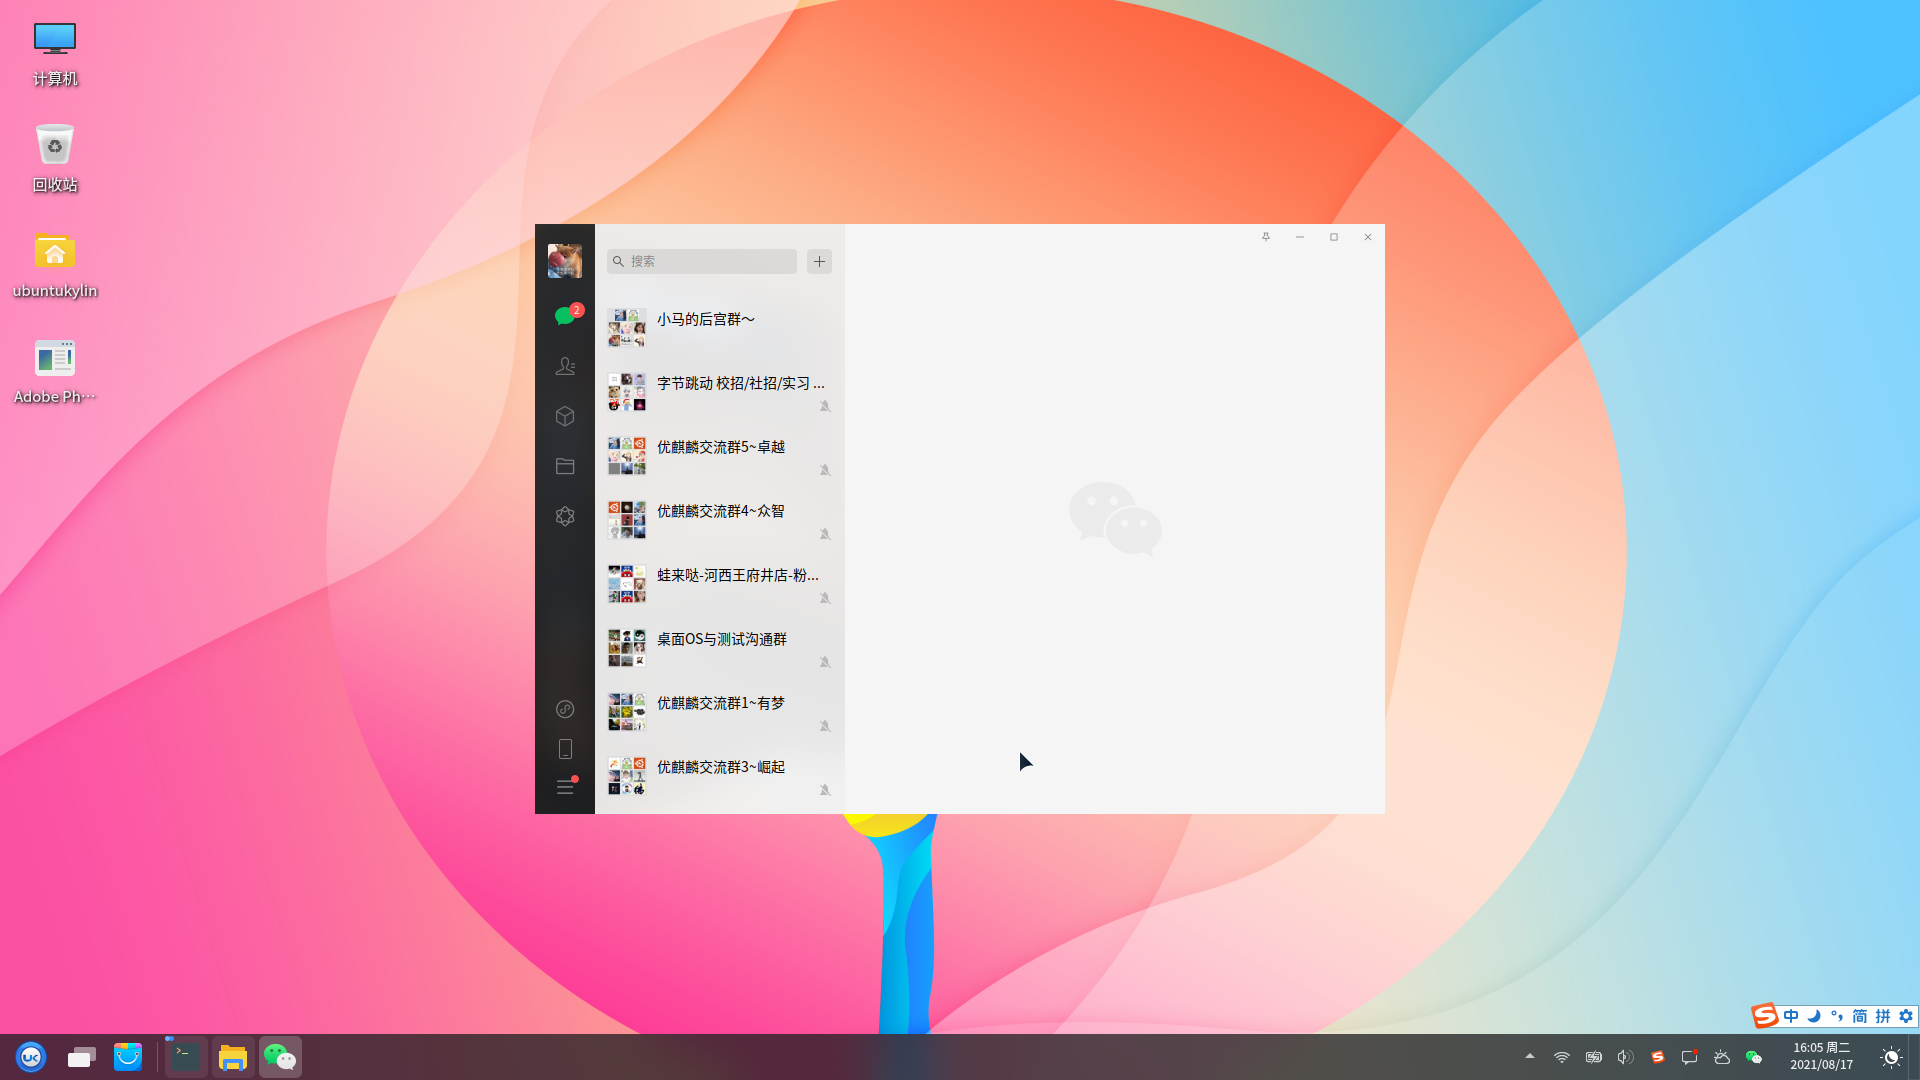Screen dimensions: 1920x1080
Task: Open the Contacts panel in WeChat sidebar
Action: tap(565, 366)
